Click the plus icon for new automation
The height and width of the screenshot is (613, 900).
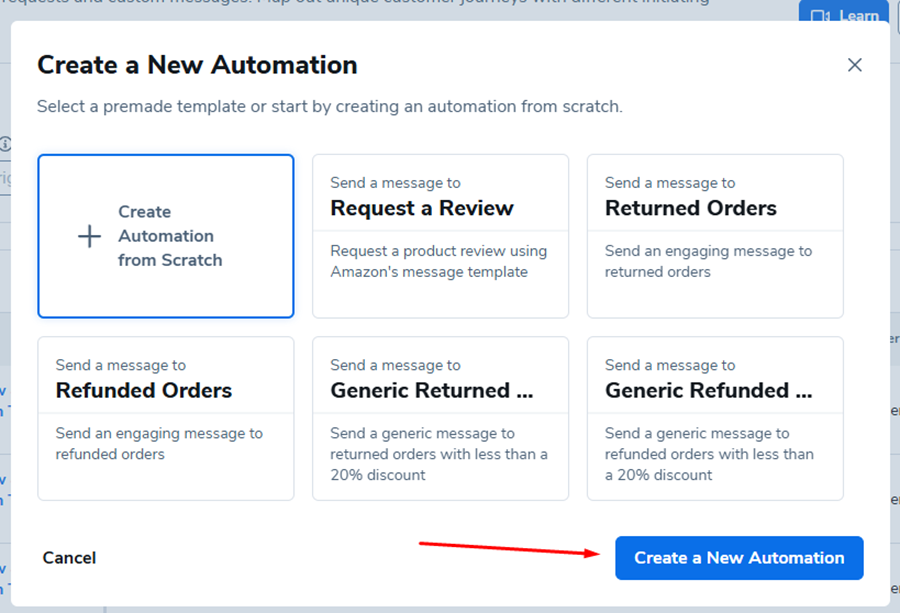[x=90, y=236]
